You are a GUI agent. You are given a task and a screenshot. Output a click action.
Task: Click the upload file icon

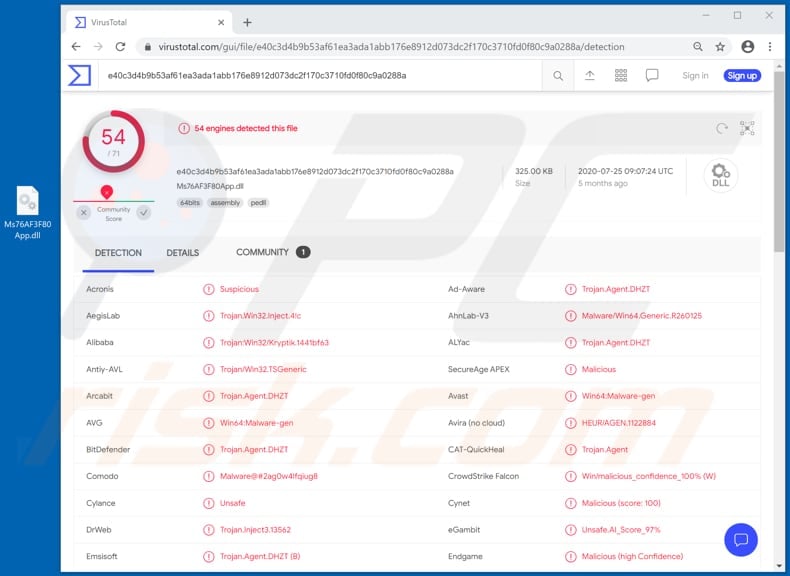(589, 76)
